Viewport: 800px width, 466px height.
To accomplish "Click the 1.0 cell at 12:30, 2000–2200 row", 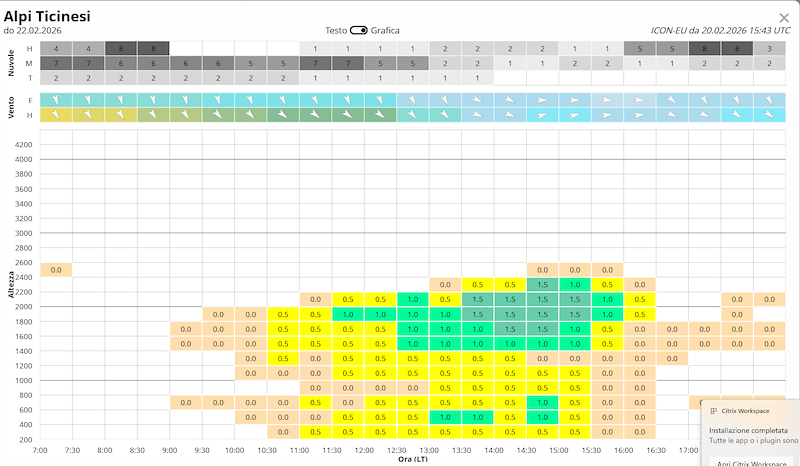I will tap(413, 300).
